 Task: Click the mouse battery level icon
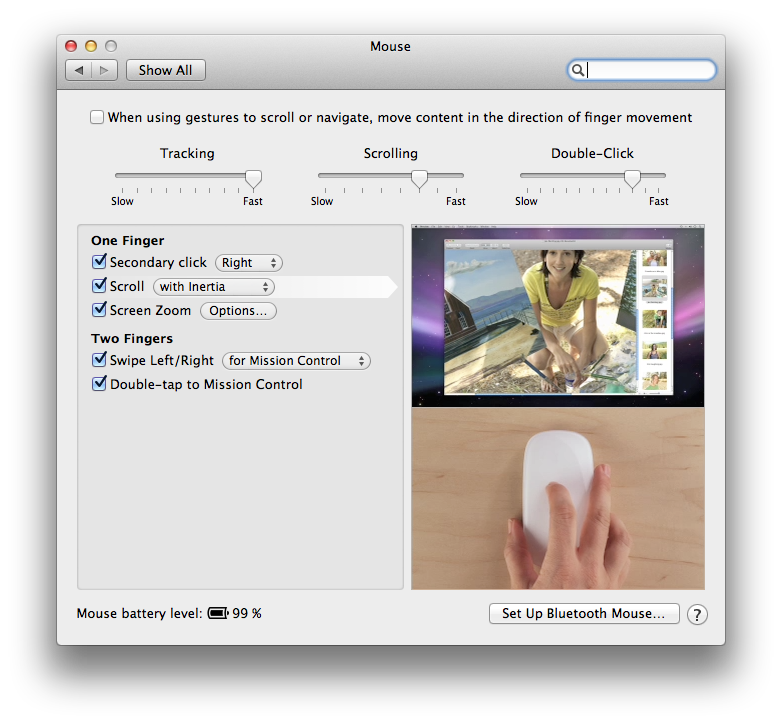pyautogui.click(x=218, y=613)
